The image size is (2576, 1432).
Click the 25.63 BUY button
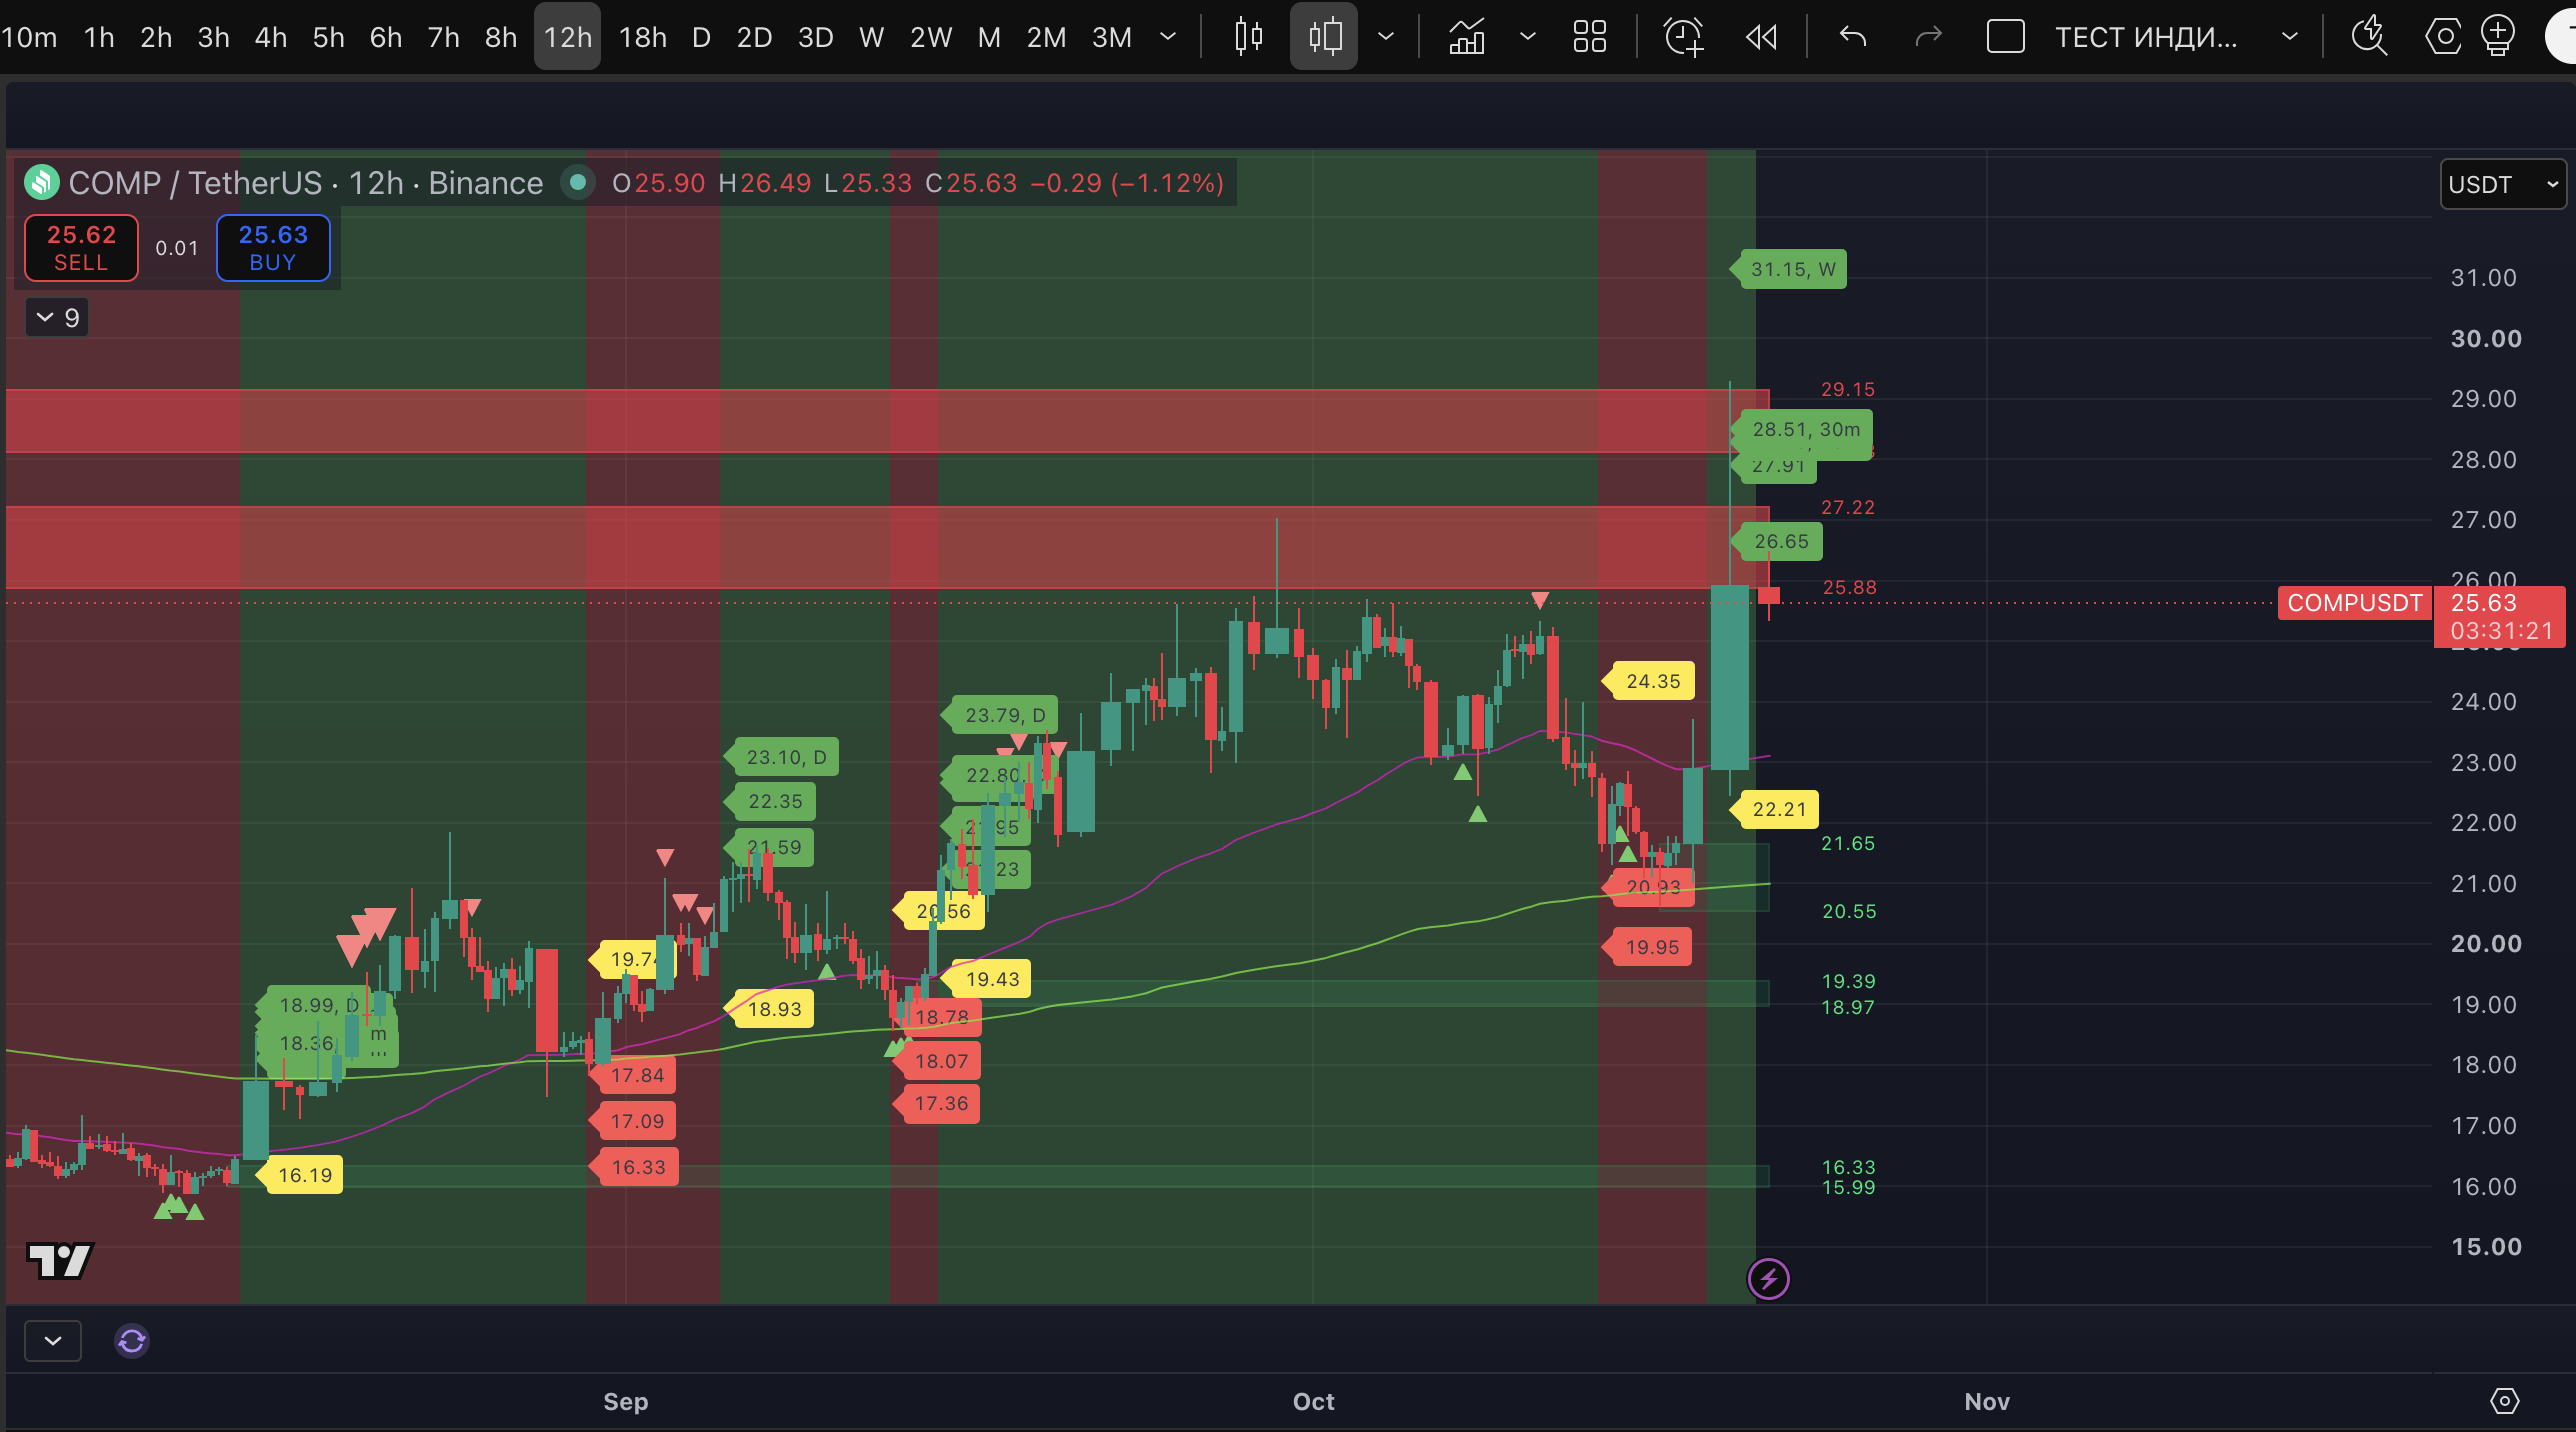(273, 248)
